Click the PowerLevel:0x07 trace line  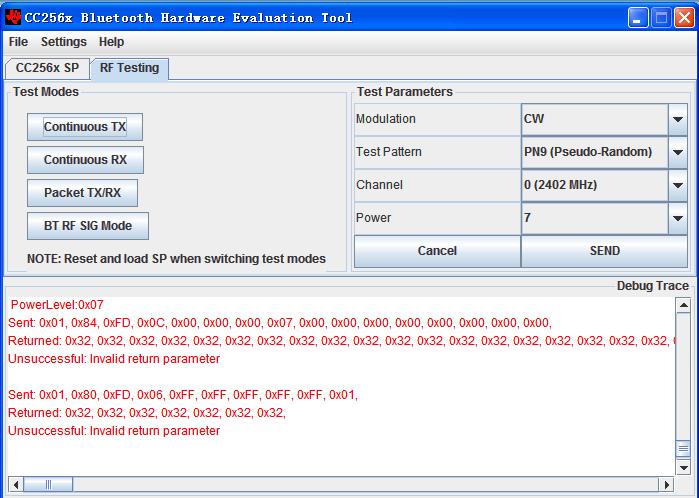pyautogui.click(x=57, y=305)
